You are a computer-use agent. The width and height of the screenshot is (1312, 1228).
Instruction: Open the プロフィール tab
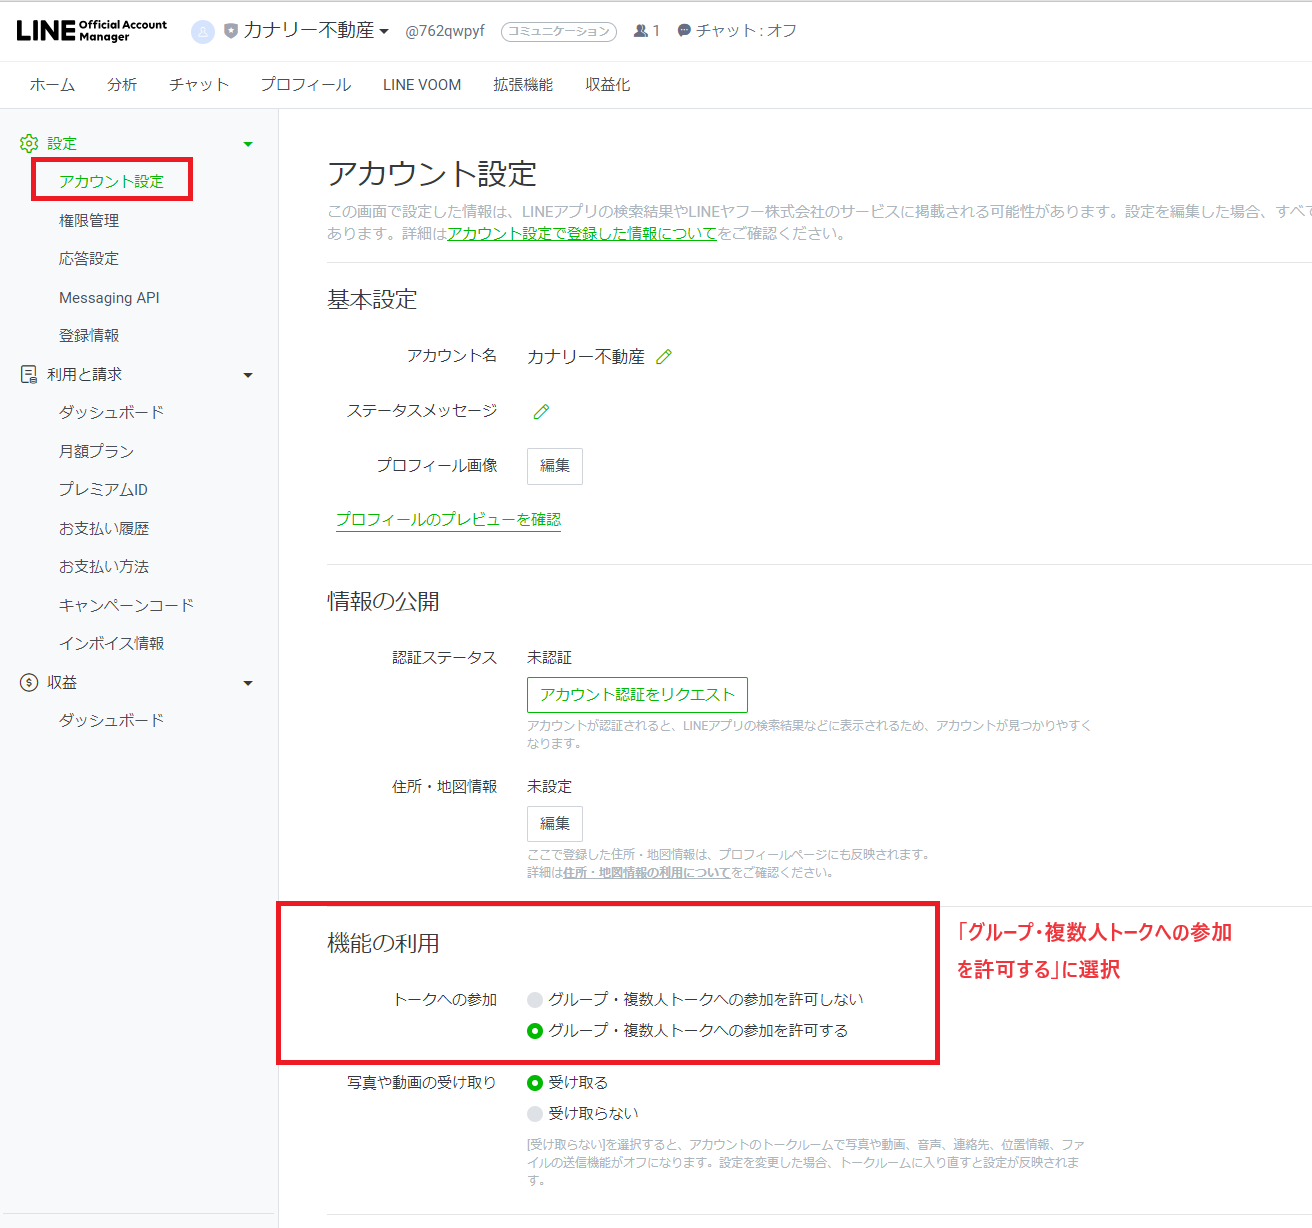click(x=306, y=85)
